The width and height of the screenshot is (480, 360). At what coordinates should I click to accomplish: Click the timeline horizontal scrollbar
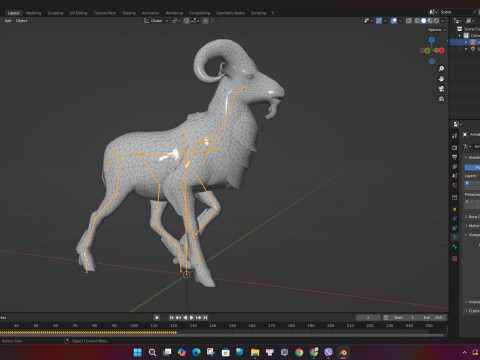point(223,335)
